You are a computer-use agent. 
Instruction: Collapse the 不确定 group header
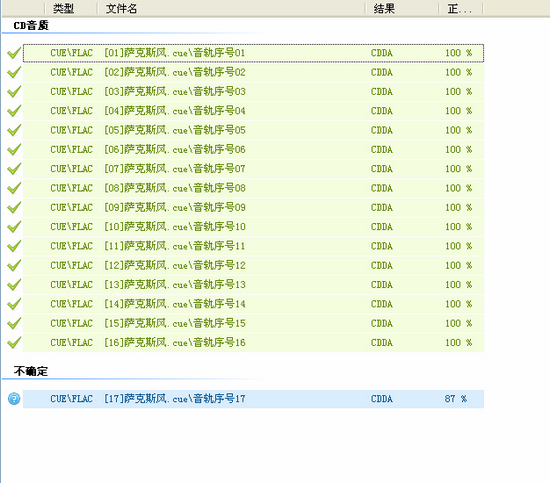[x=31, y=371]
